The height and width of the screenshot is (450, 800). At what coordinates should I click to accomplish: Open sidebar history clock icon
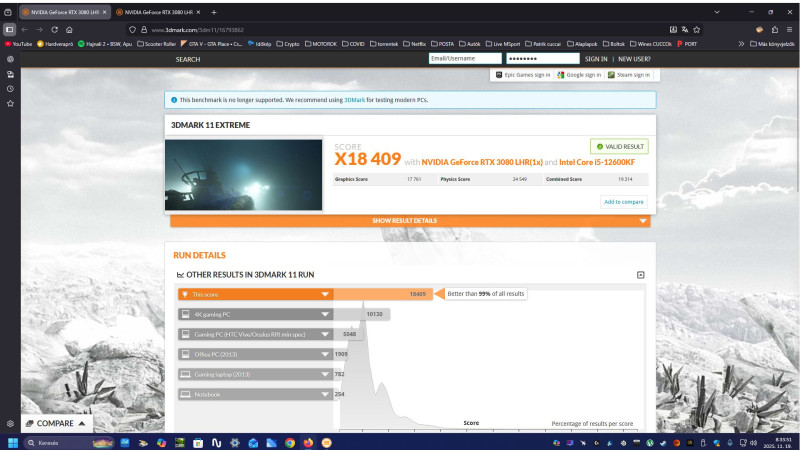pyautogui.click(x=10, y=89)
